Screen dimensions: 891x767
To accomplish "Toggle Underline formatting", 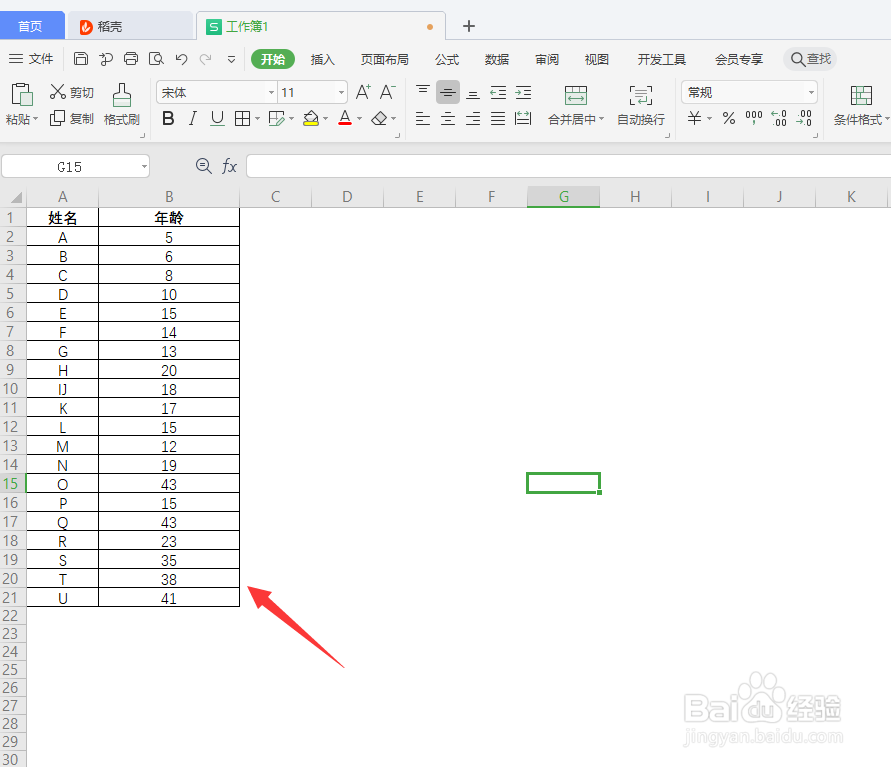I will 217,118.
